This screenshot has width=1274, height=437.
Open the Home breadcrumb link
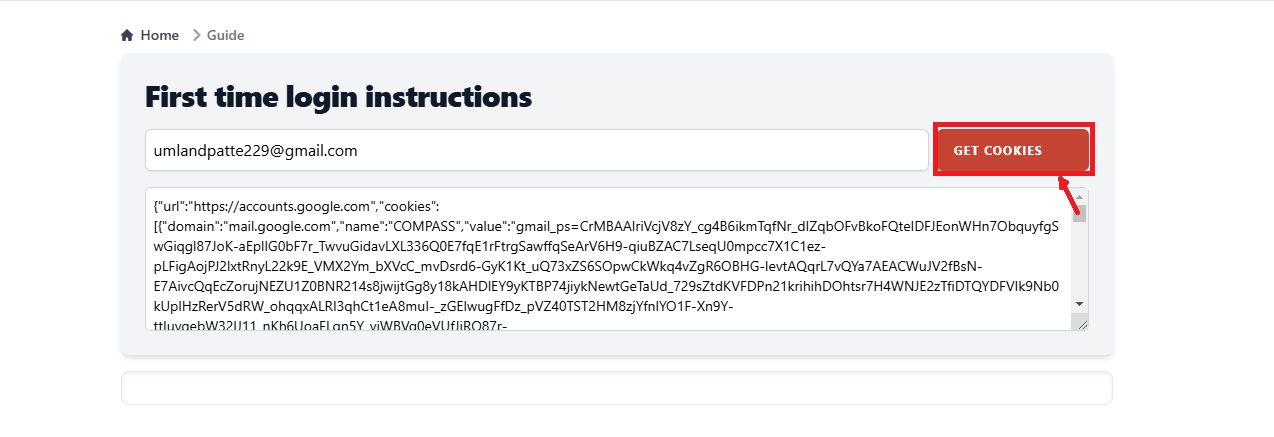pos(159,36)
